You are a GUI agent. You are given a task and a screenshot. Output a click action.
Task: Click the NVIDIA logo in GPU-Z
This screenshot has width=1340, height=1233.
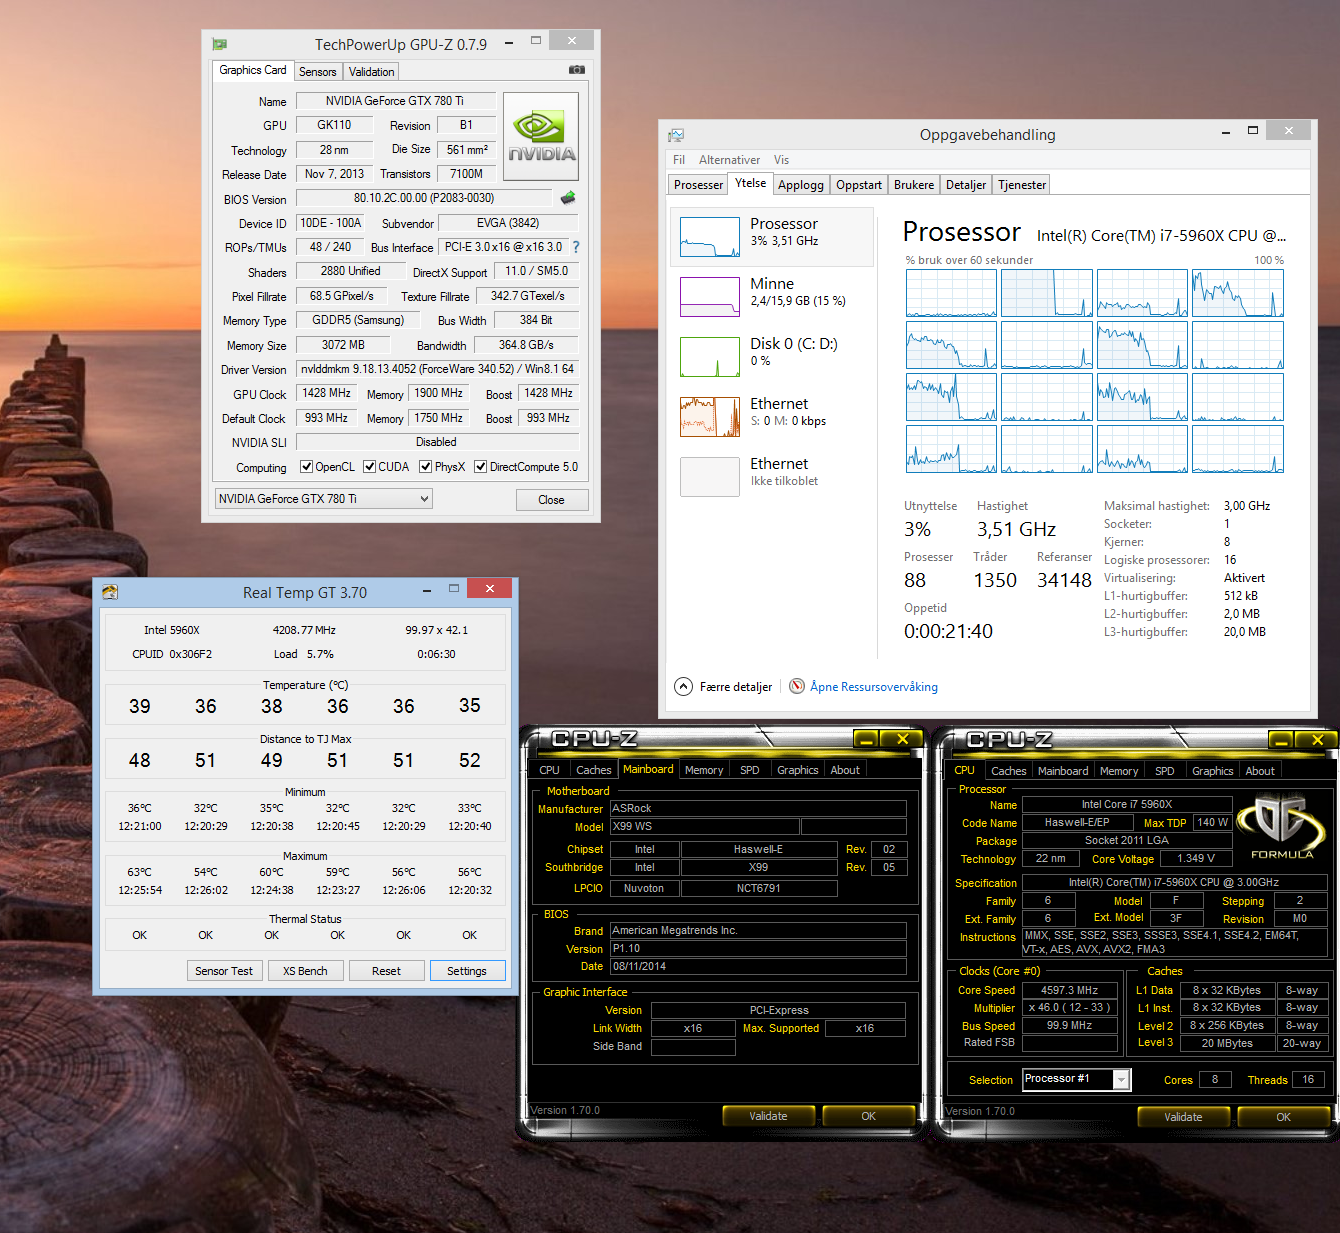click(x=541, y=136)
